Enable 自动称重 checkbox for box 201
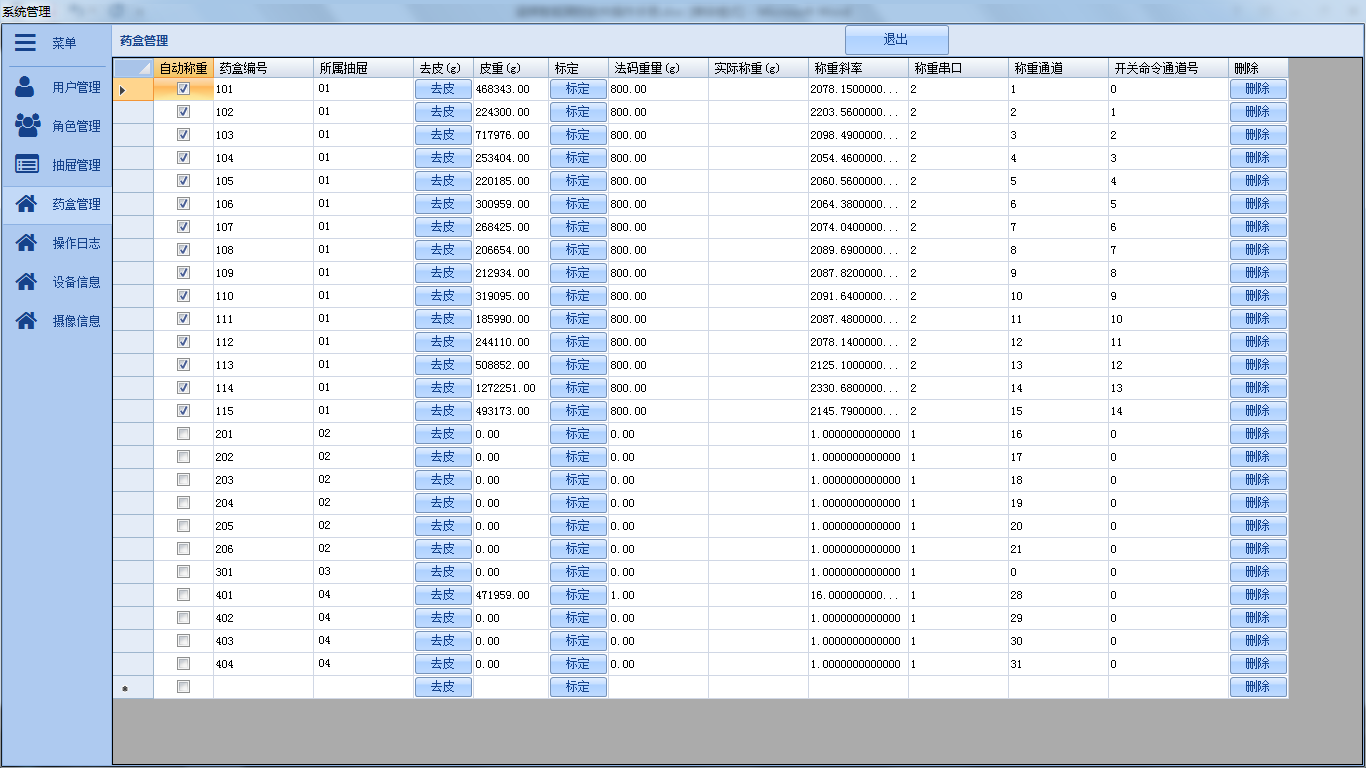1366x768 pixels. tap(183, 434)
